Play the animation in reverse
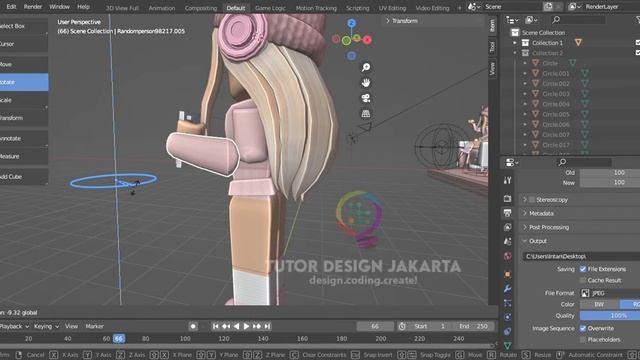Viewport: 640px width, 360px height. (236, 326)
